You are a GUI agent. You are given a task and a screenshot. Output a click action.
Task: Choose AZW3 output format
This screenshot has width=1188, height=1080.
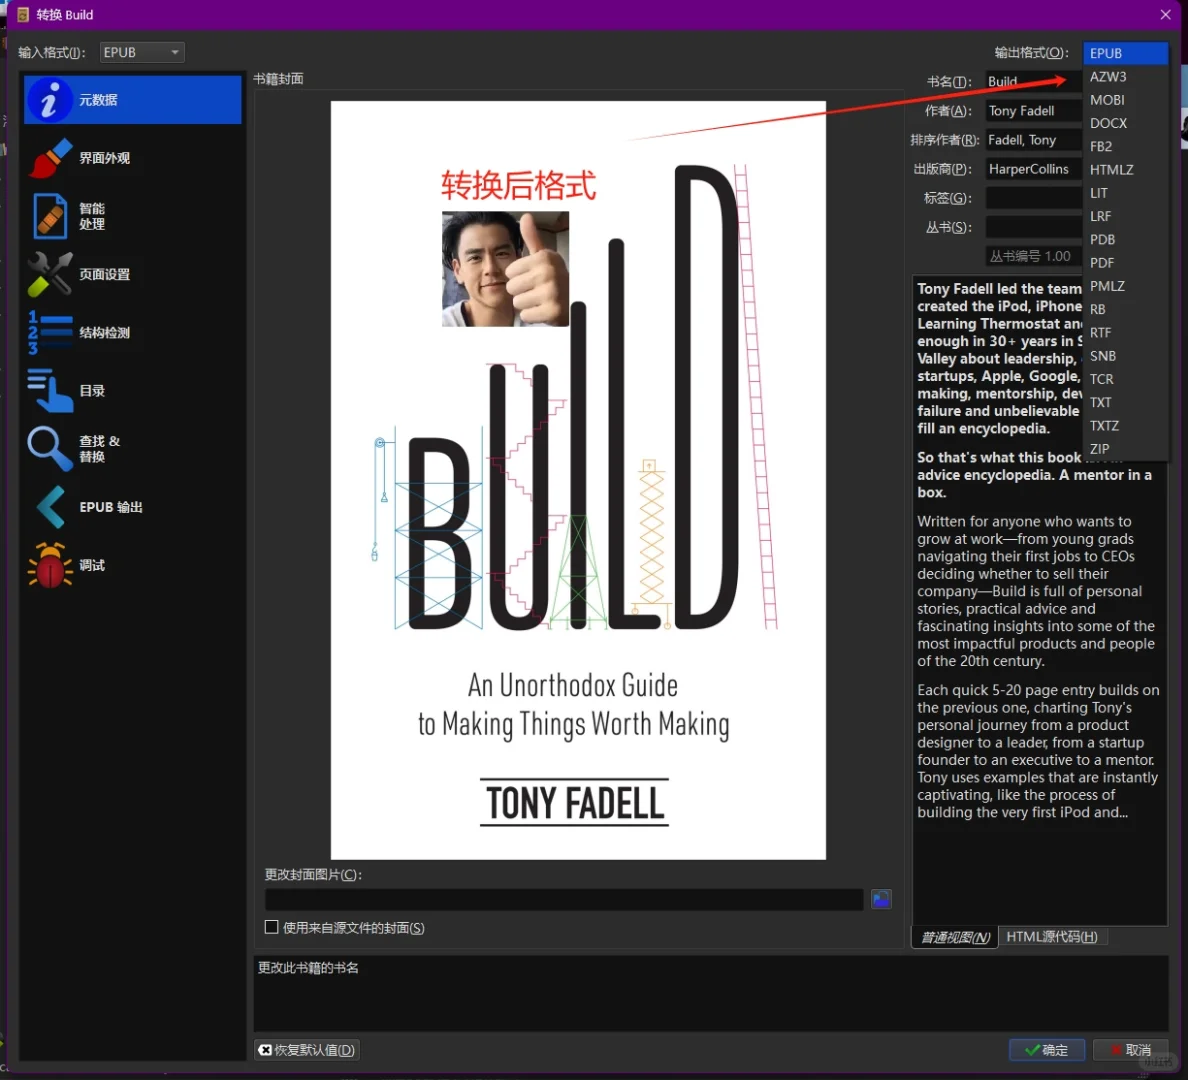1125,77
